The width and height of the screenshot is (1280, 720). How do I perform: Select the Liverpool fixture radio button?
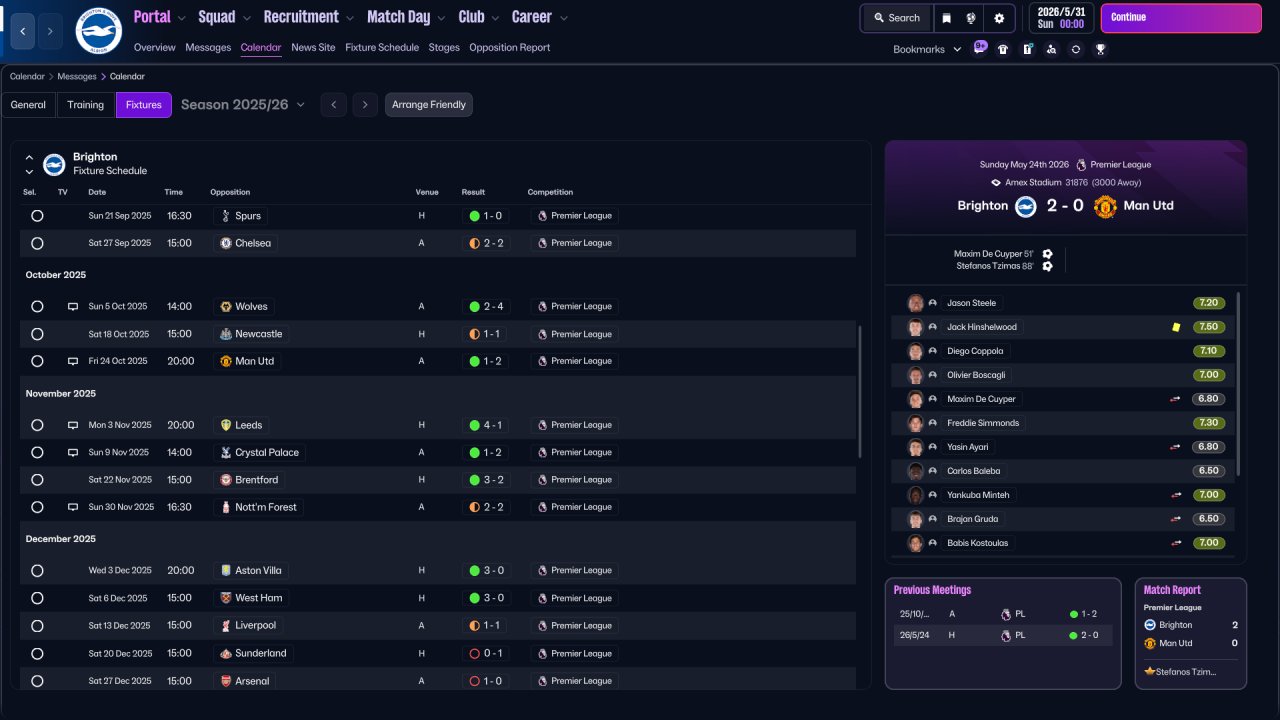pos(37,626)
